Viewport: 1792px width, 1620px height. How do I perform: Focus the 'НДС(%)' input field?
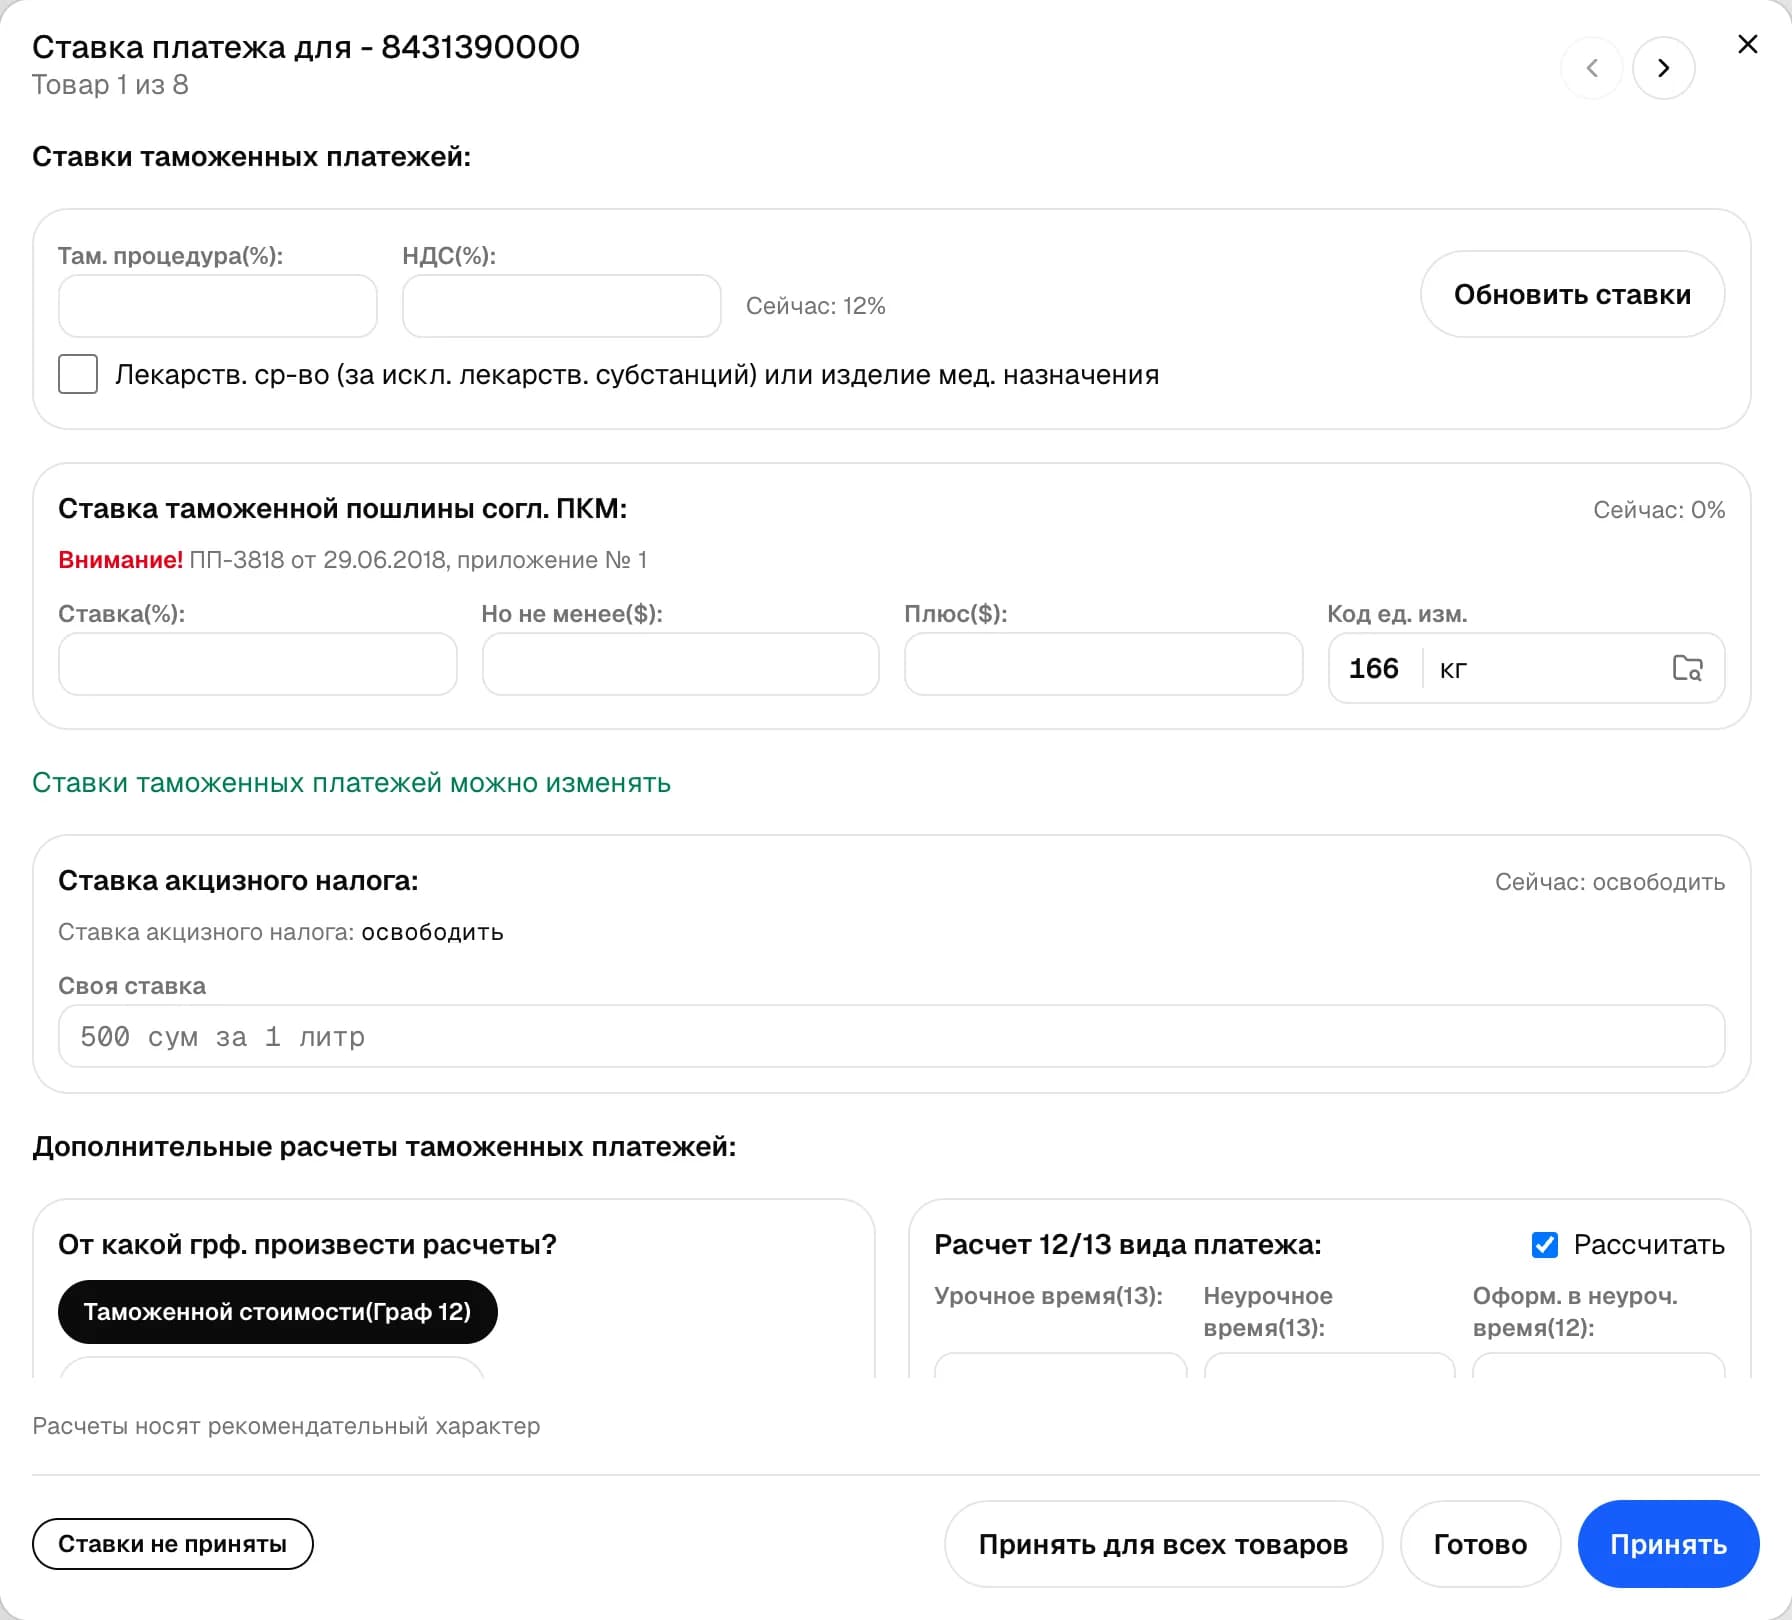coord(561,306)
